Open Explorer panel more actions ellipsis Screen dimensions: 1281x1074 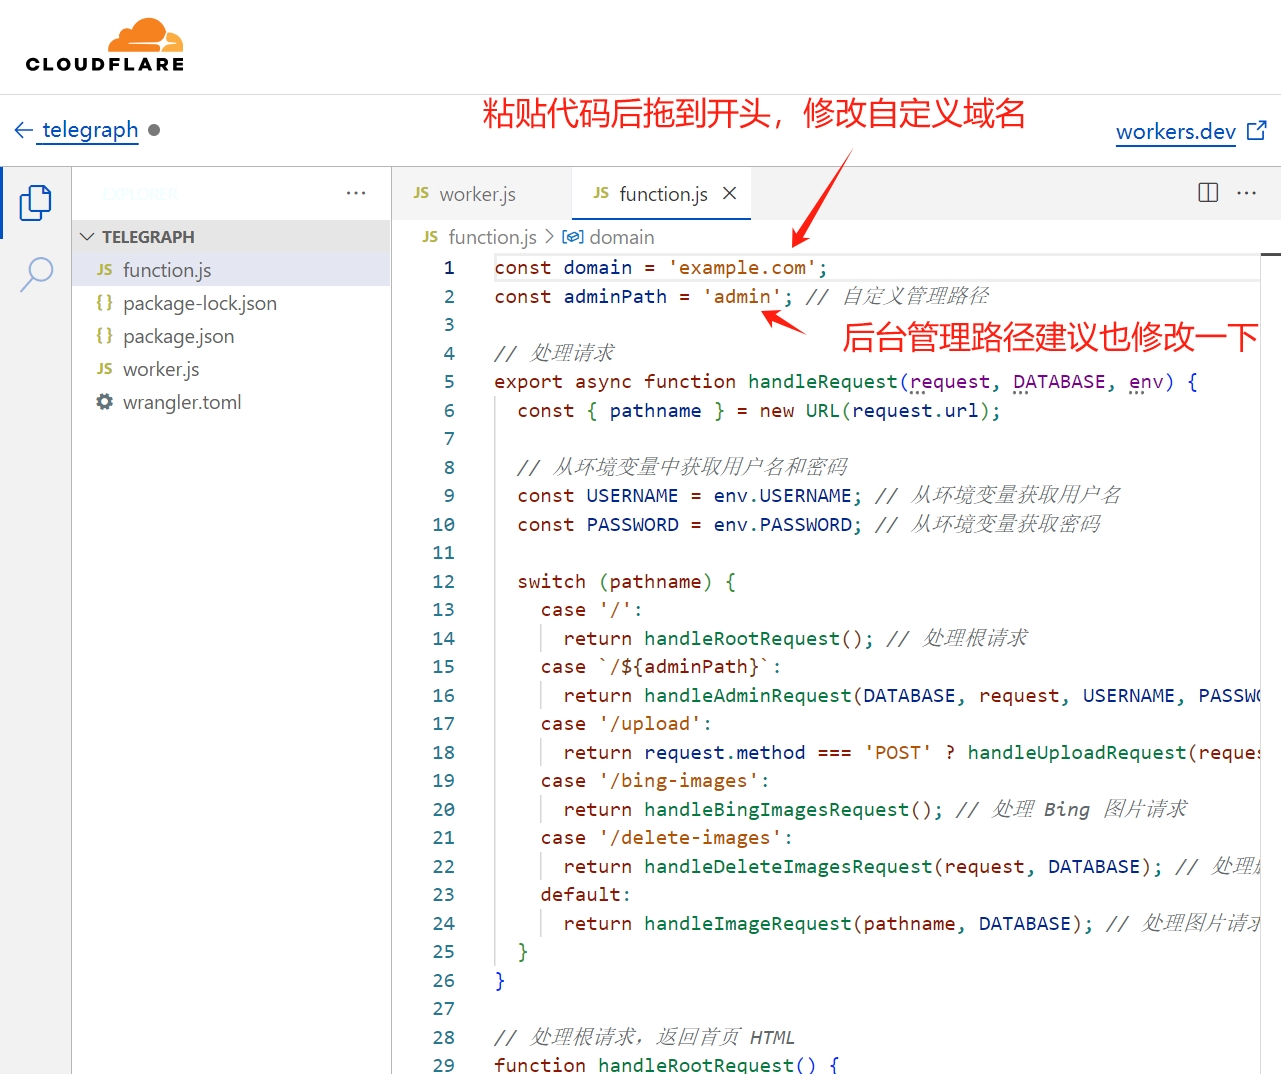356,193
